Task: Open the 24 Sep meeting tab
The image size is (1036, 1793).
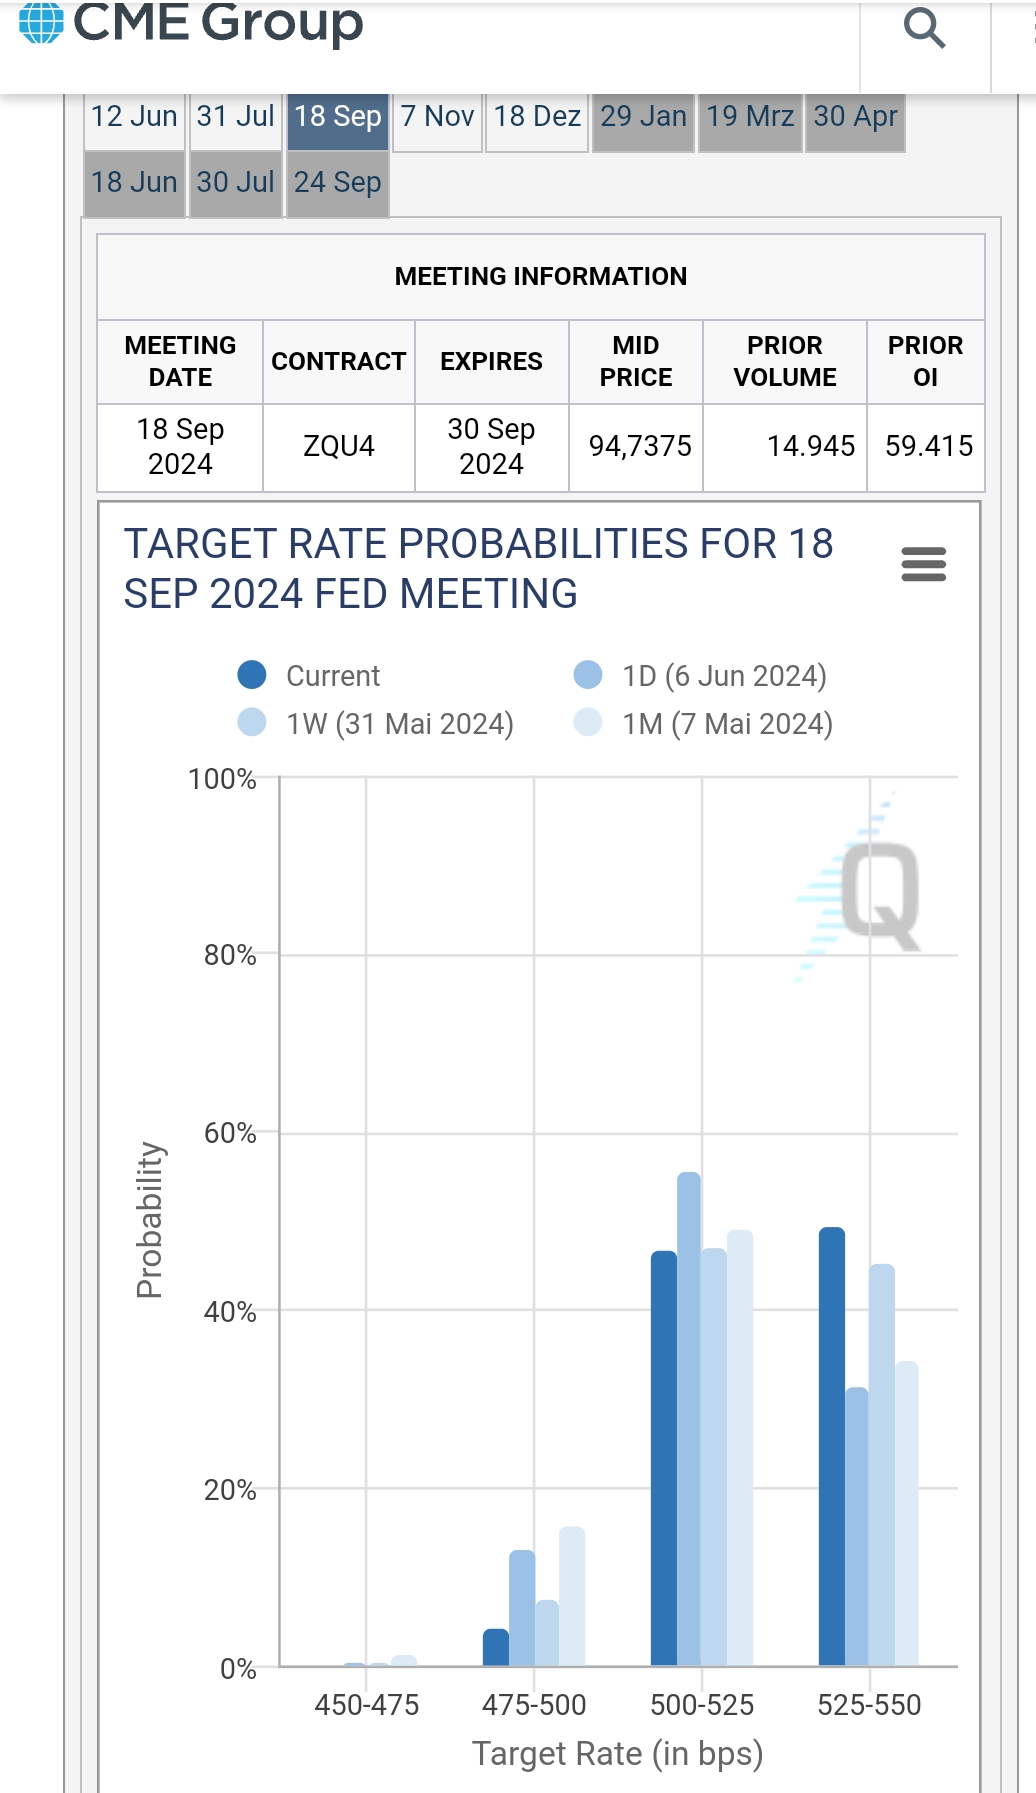Action: (337, 183)
